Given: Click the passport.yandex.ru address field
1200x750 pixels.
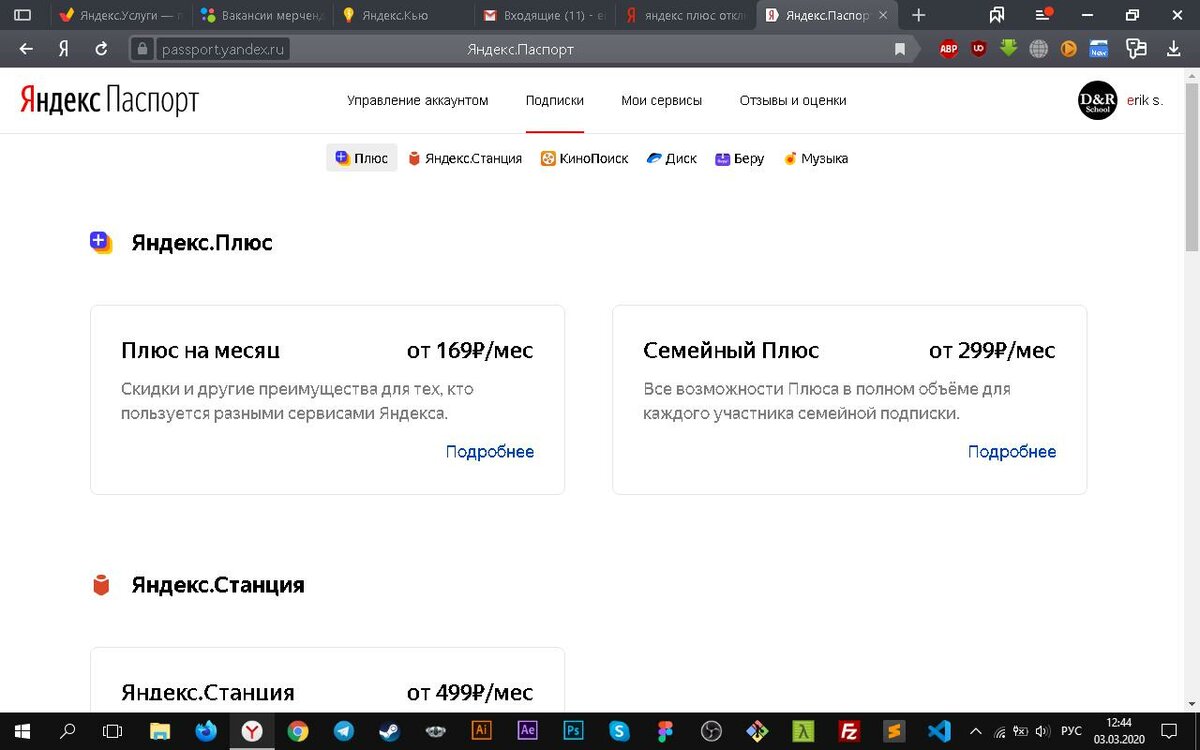Looking at the screenshot, I should click(x=225, y=49).
